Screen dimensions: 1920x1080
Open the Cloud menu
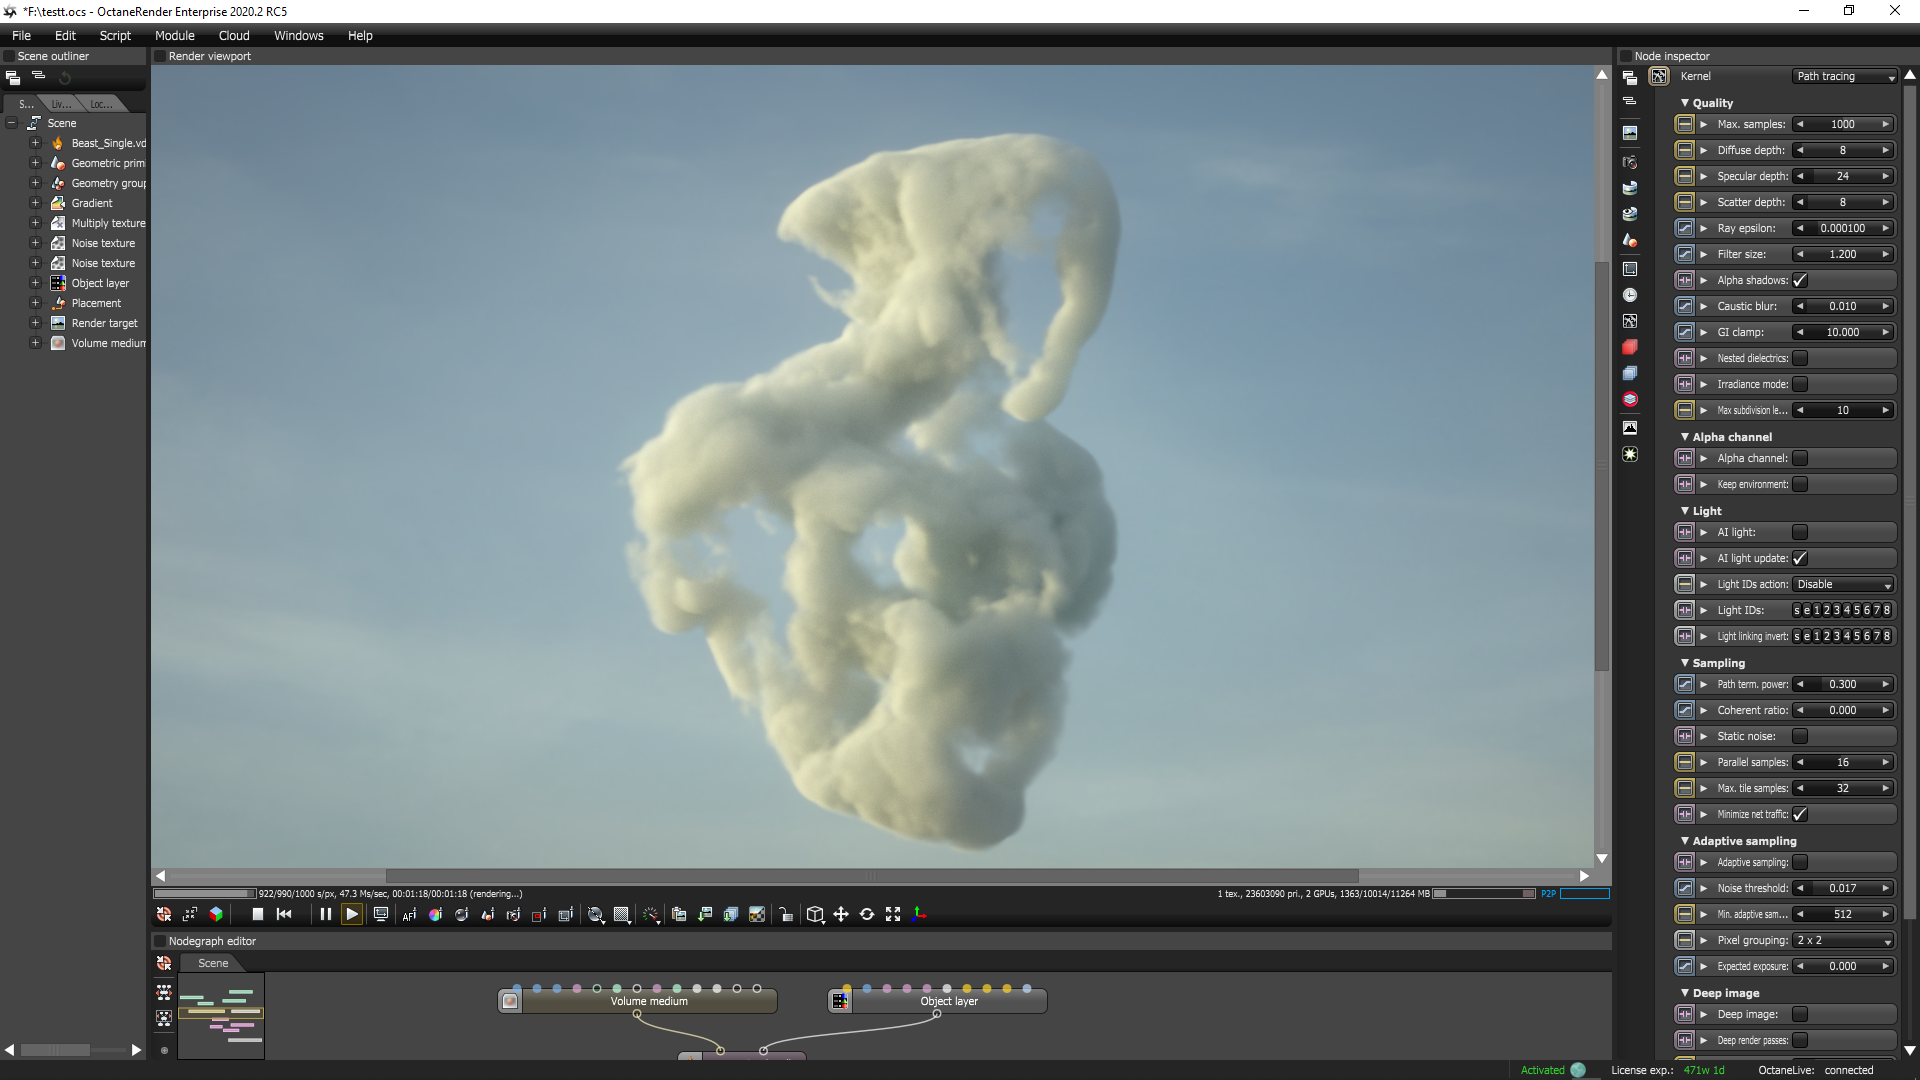(x=234, y=35)
